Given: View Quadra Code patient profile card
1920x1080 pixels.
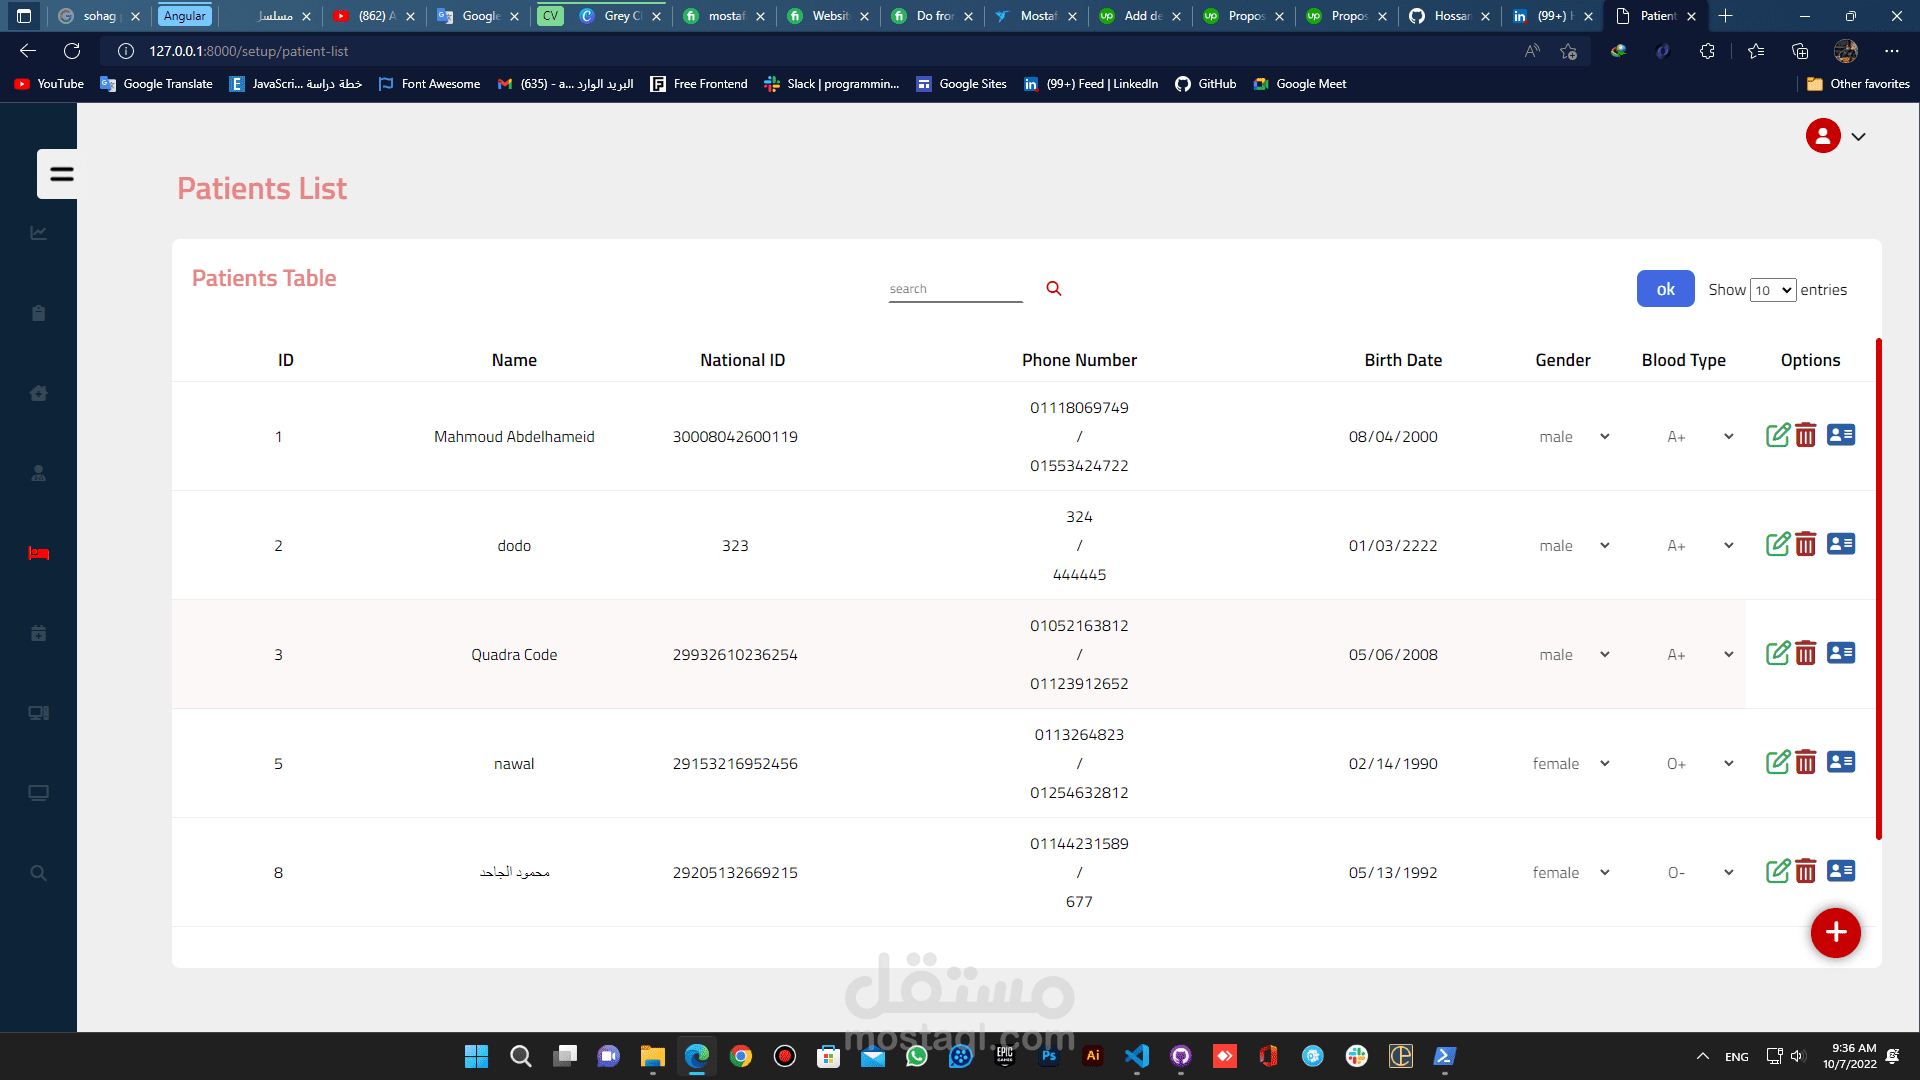Looking at the screenshot, I should (x=1840, y=653).
